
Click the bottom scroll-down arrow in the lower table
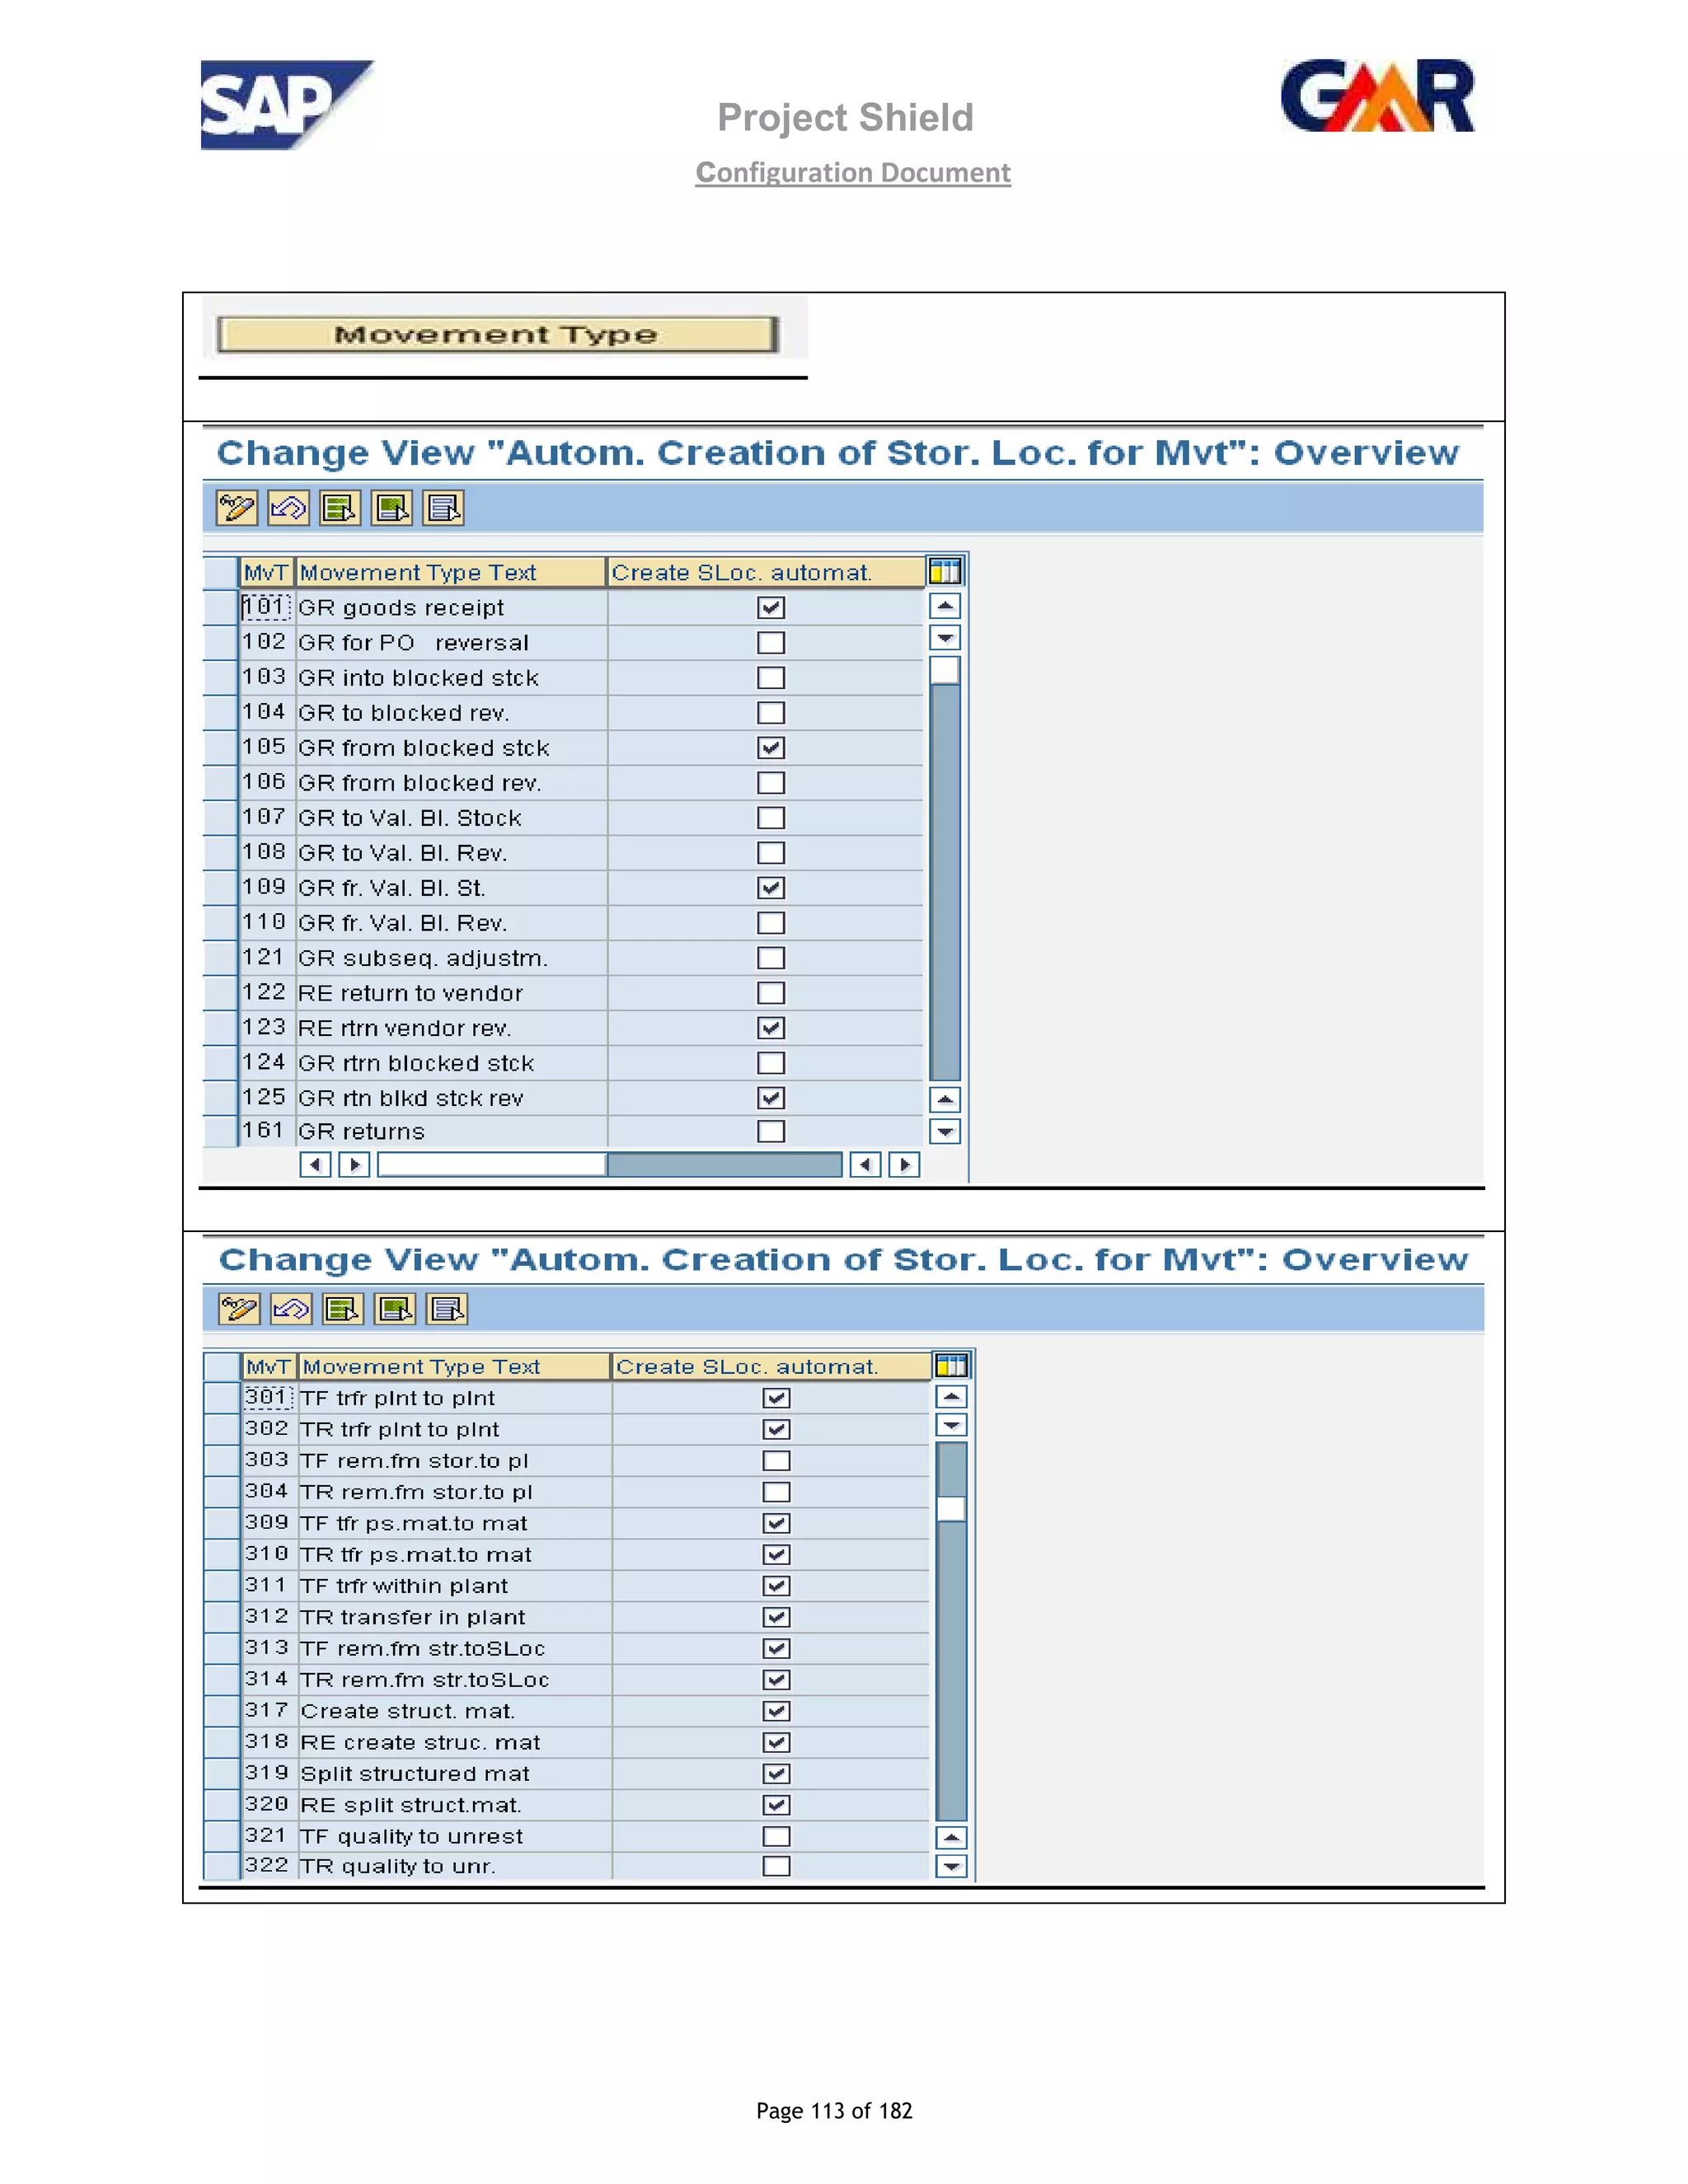pyautogui.click(x=951, y=1866)
